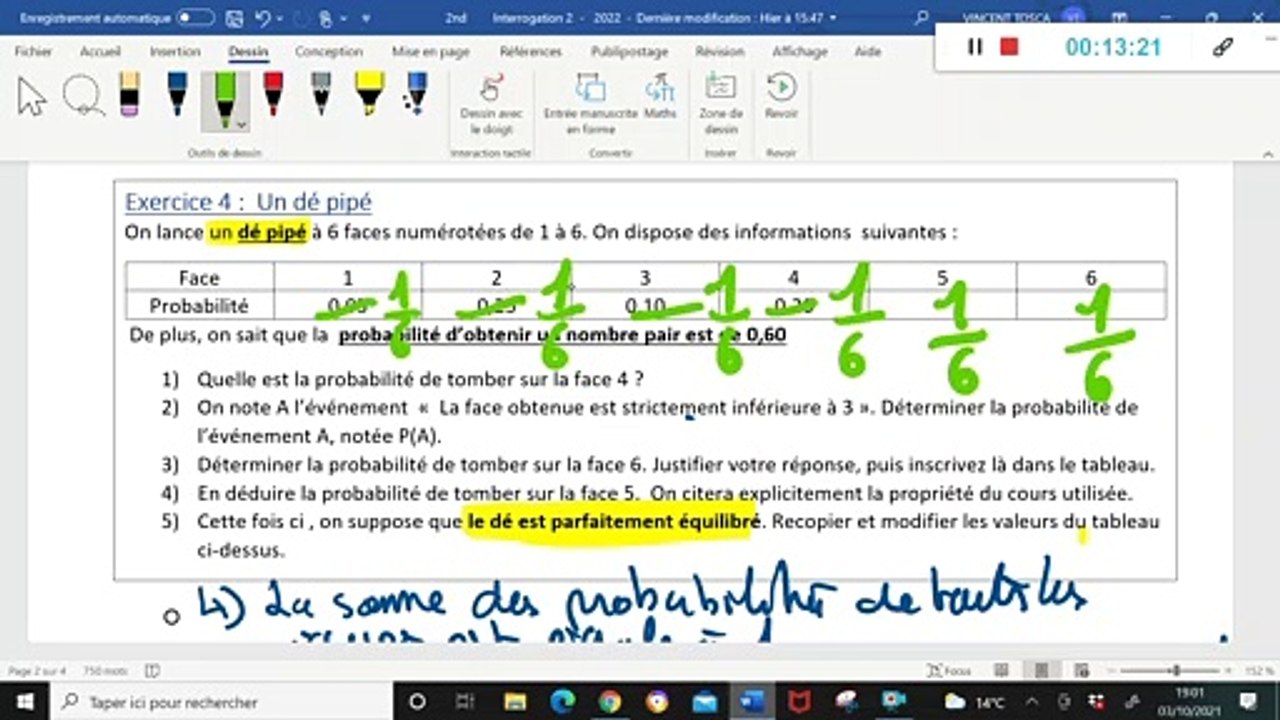Pick the green pen
1280x720 pixels.
tap(225, 98)
